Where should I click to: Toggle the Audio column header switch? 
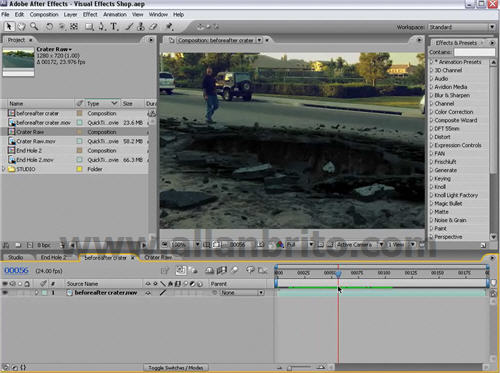point(13,284)
